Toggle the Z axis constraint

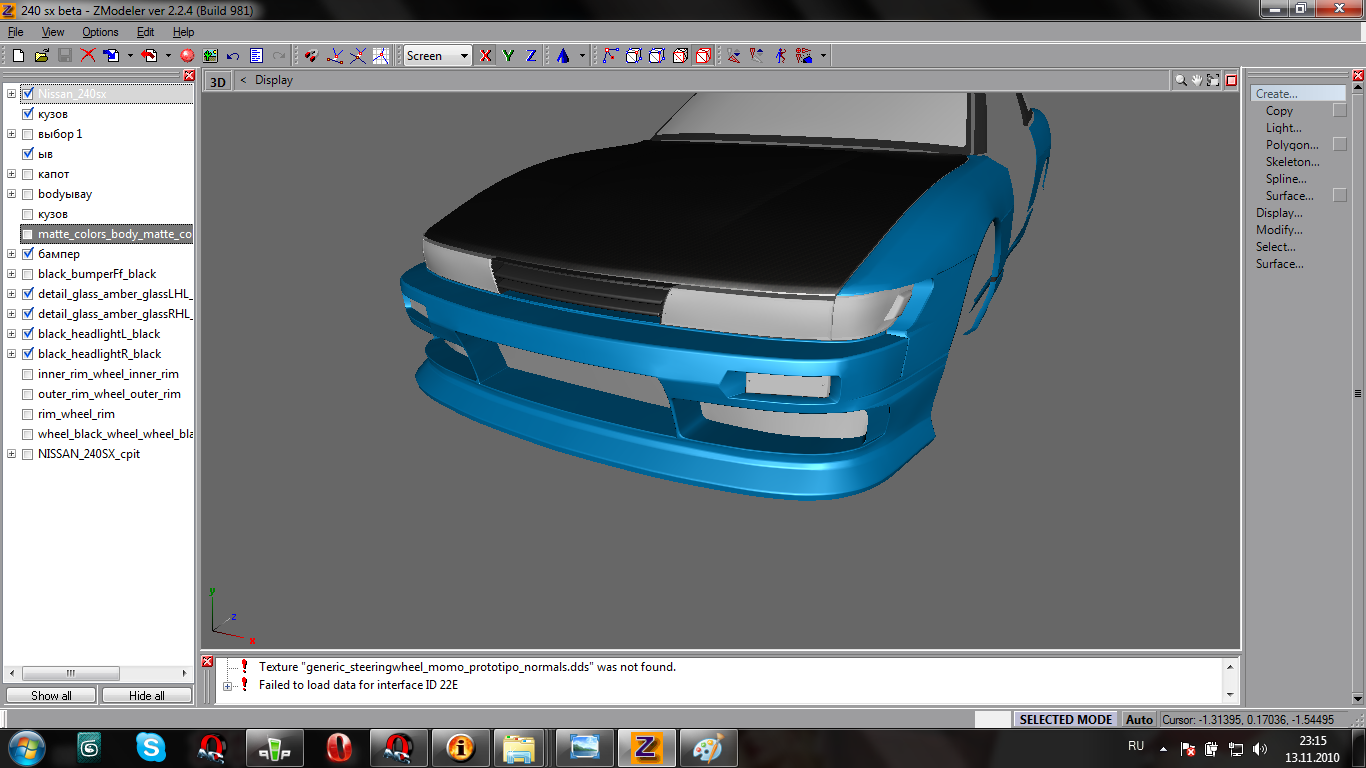point(531,56)
